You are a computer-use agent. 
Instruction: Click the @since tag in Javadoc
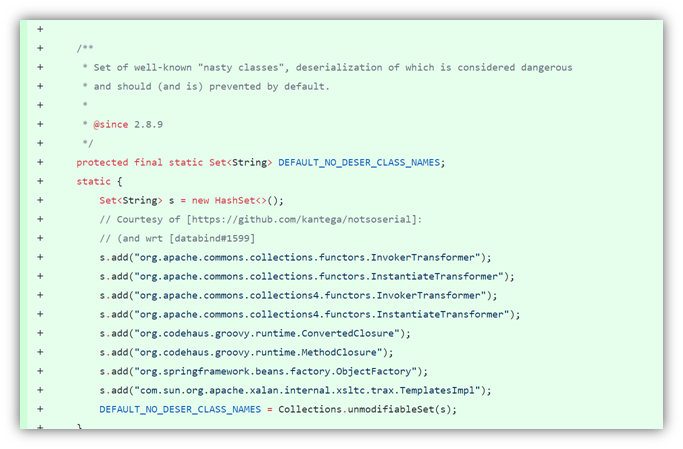pos(111,124)
